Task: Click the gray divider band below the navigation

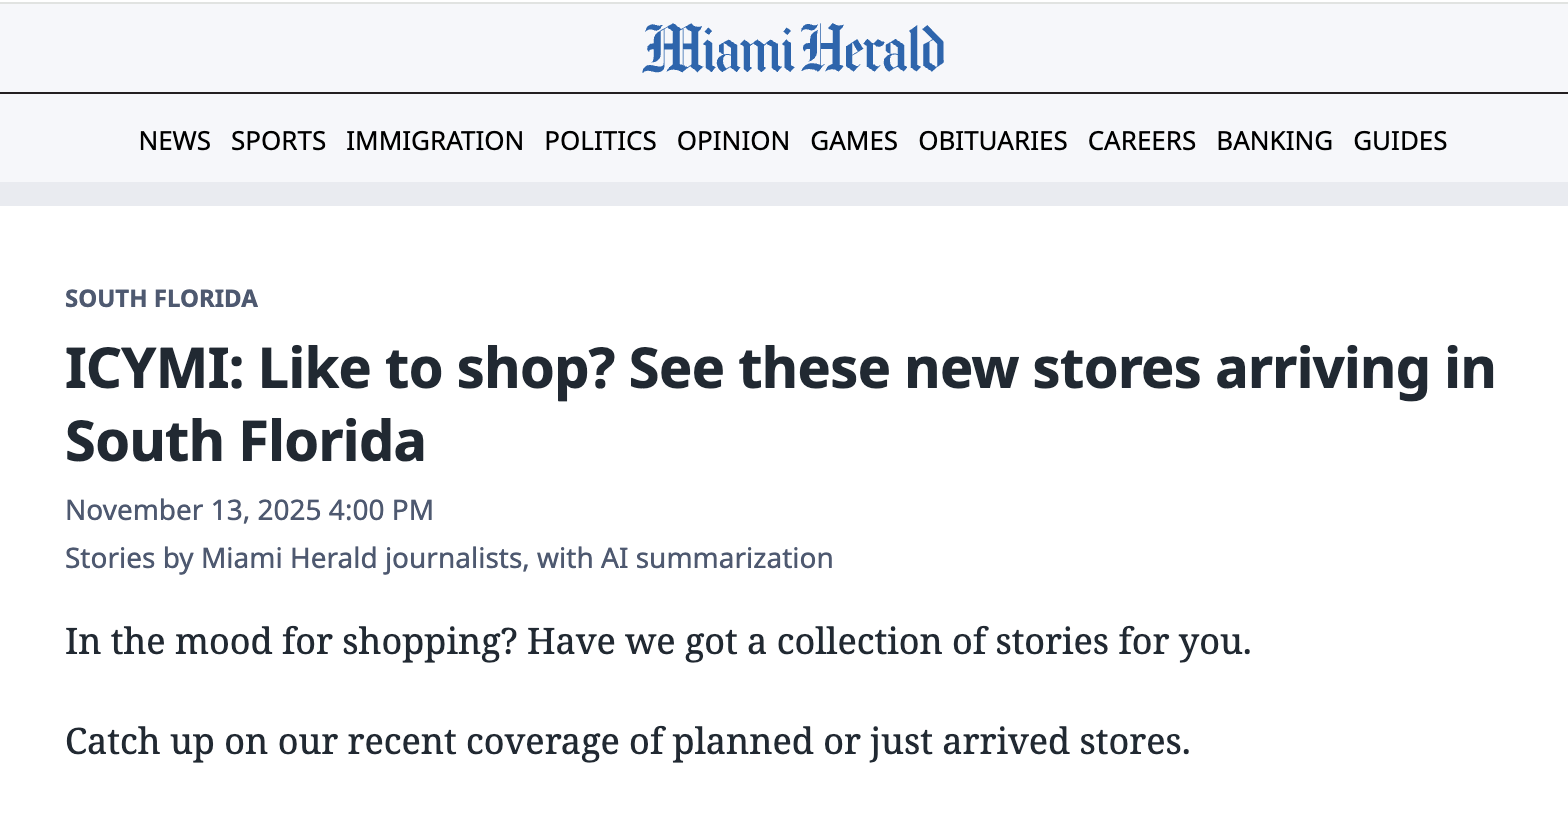Action: 784,194
